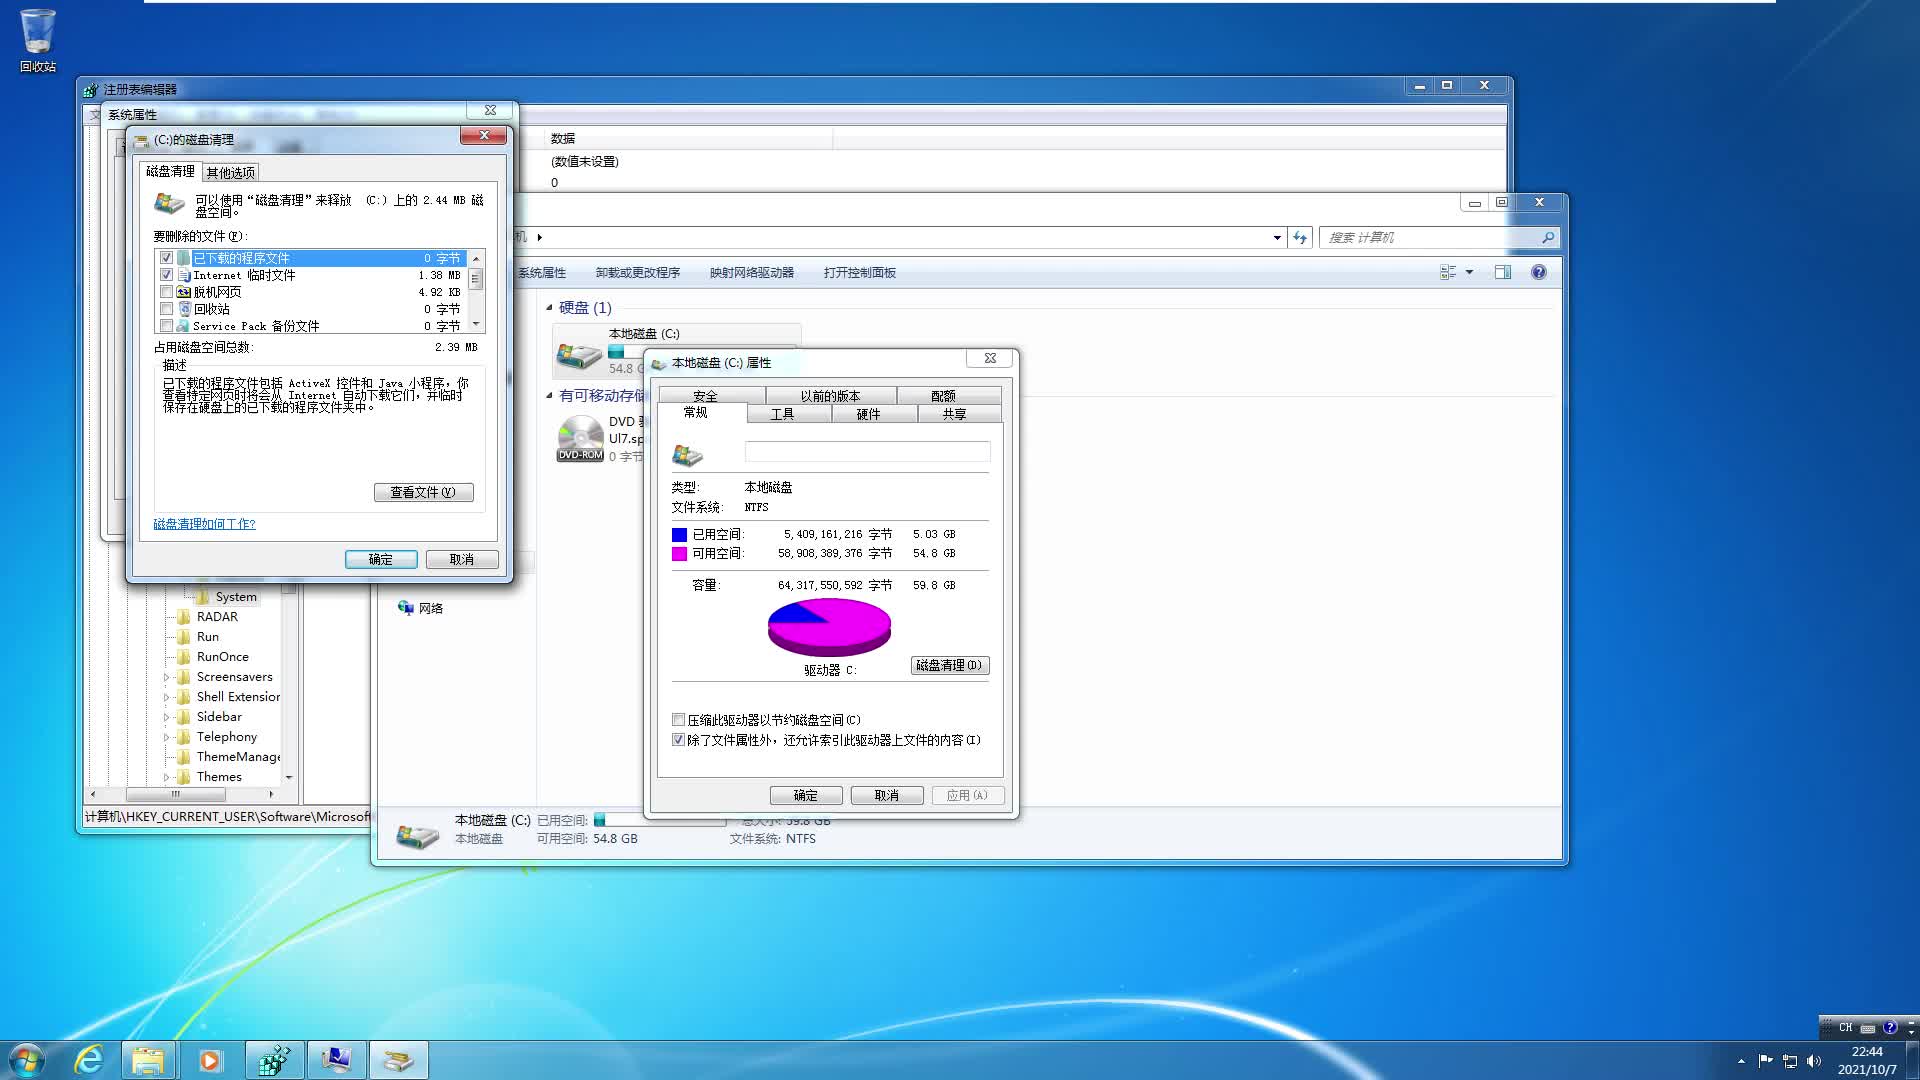Open the Tools tab in C: Properties

pos(782,414)
